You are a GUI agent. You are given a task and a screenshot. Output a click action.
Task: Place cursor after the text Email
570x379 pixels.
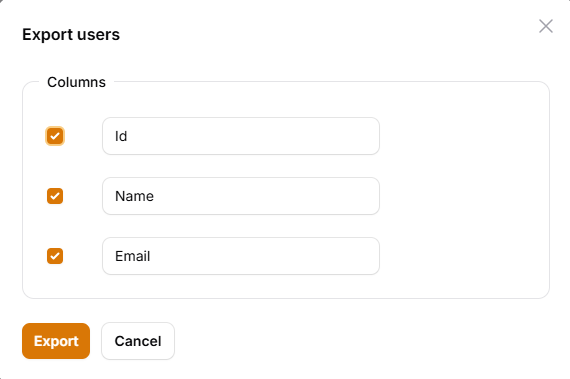tap(151, 256)
